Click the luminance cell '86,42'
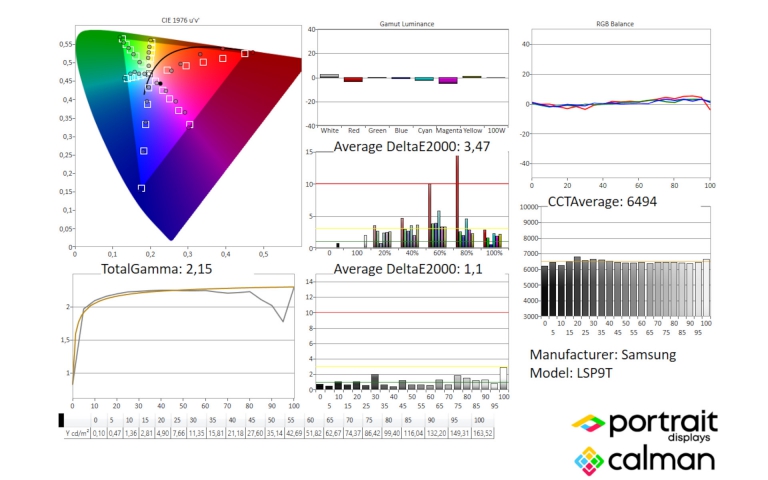The image size is (768, 480). coord(372,433)
